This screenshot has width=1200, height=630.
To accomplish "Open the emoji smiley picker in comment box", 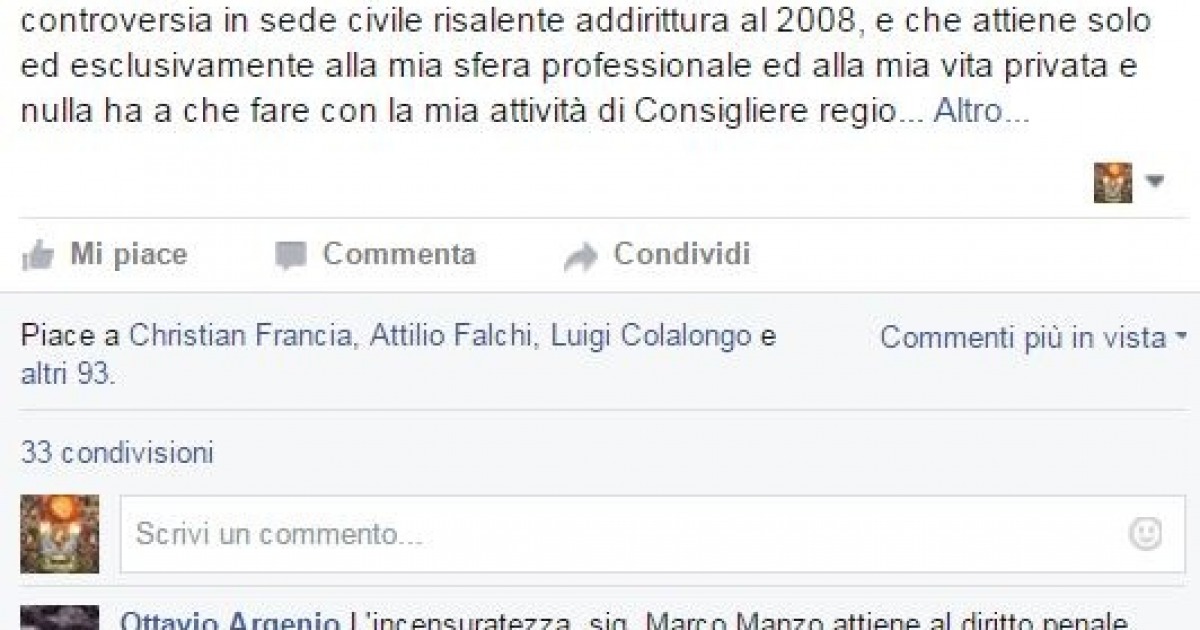I will (1145, 533).
